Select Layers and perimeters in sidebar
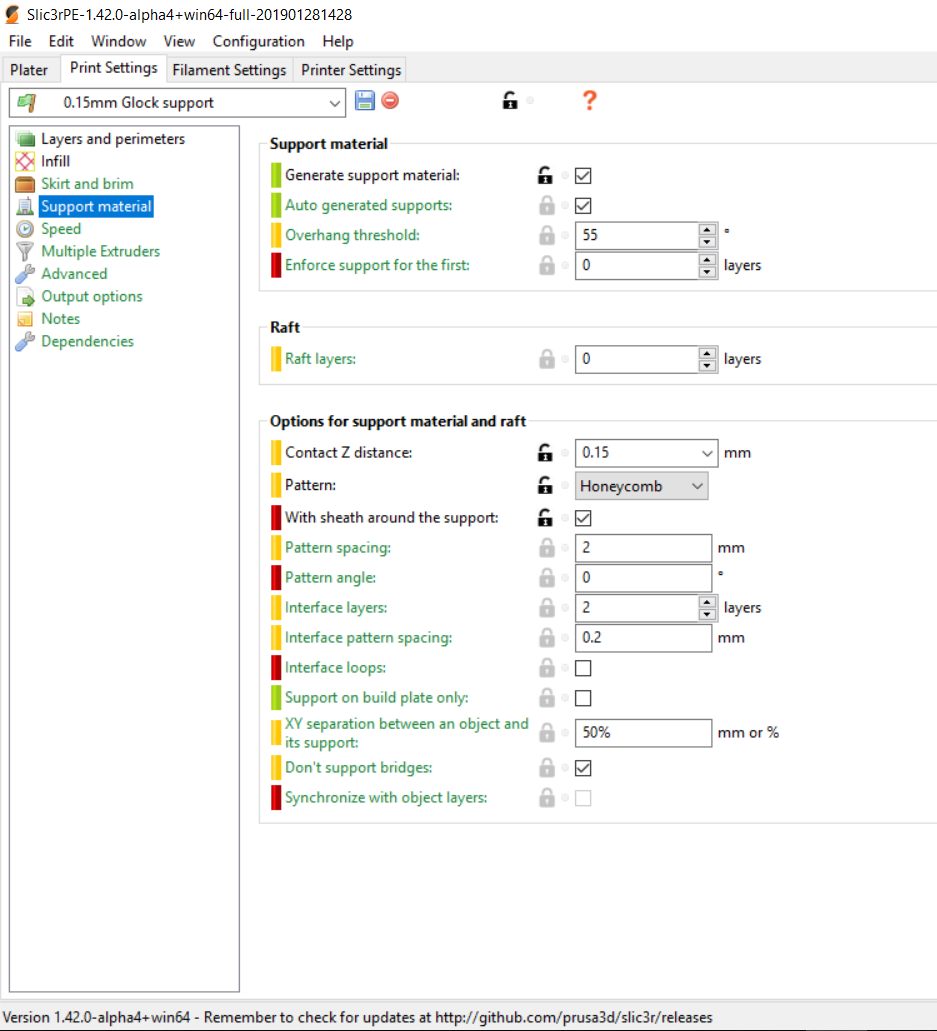The height and width of the screenshot is (1031, 937). (113, 139)
